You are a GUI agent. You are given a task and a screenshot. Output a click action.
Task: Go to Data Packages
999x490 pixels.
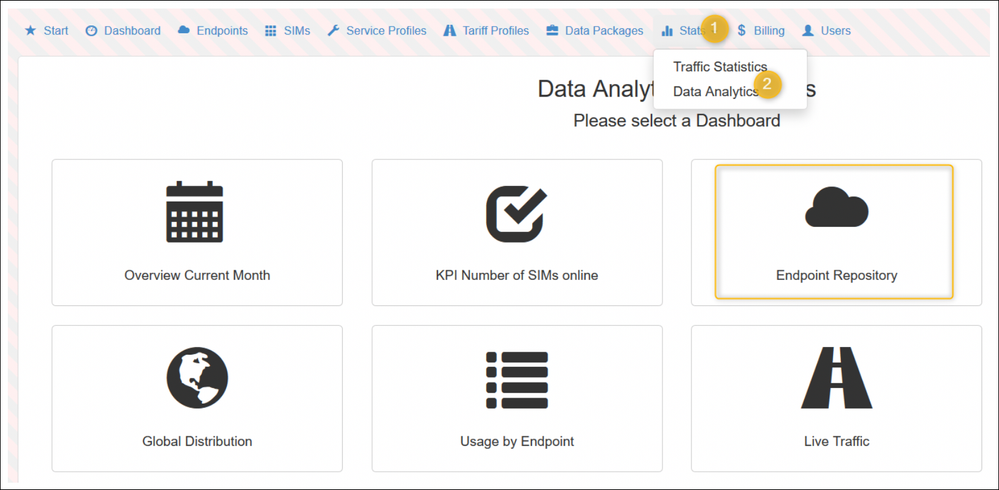pyautogui.click(x=595, y=31)
